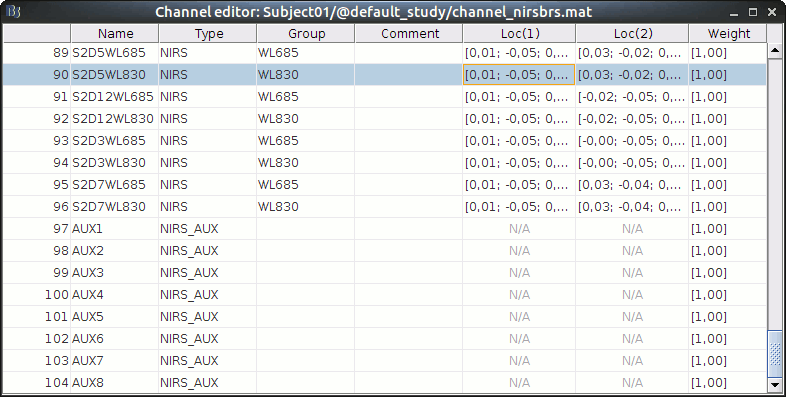This screenshot has height=397, width=786.
Task: Click the Group column header
Action: 306,34
